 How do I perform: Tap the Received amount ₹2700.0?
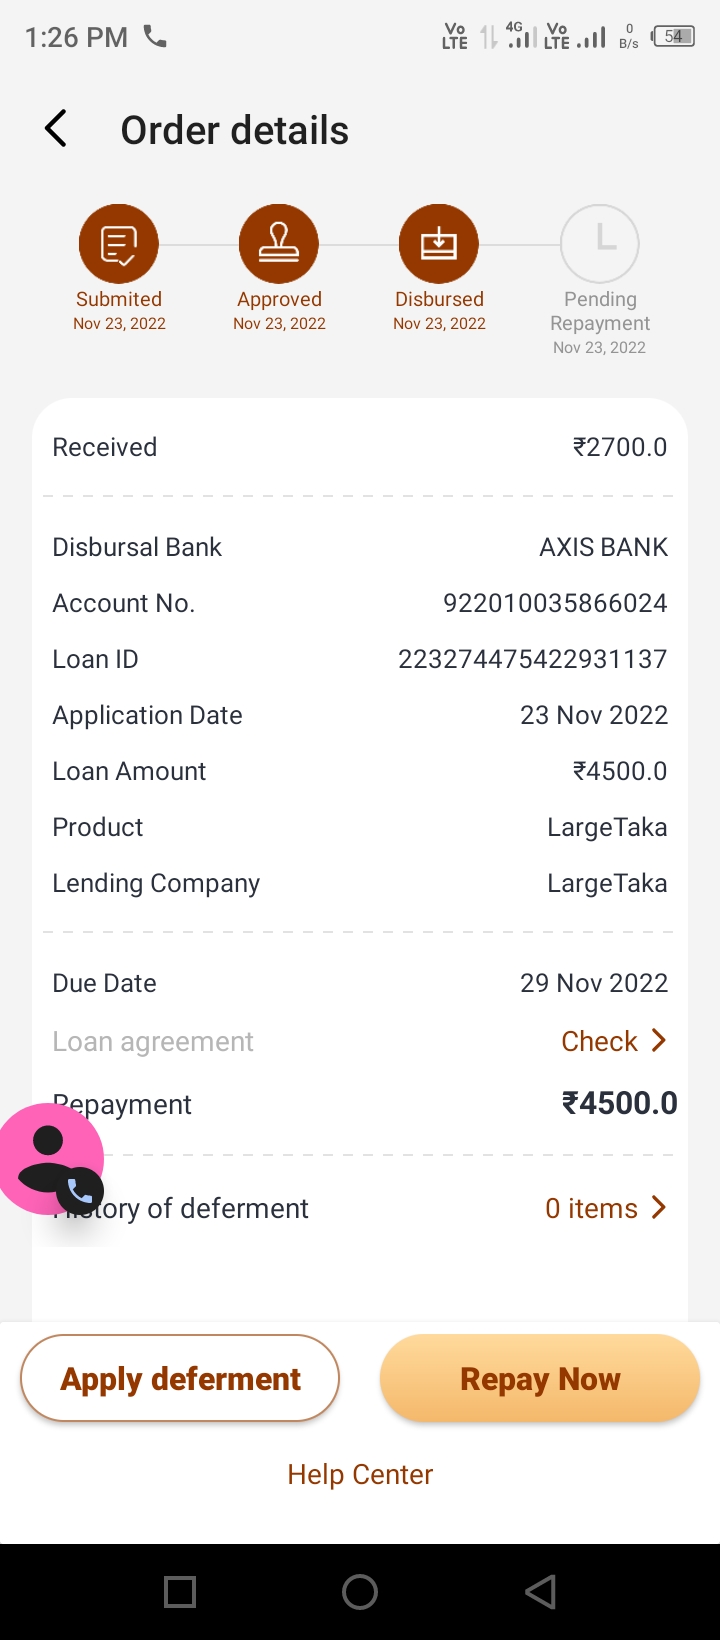coord(620,447)
